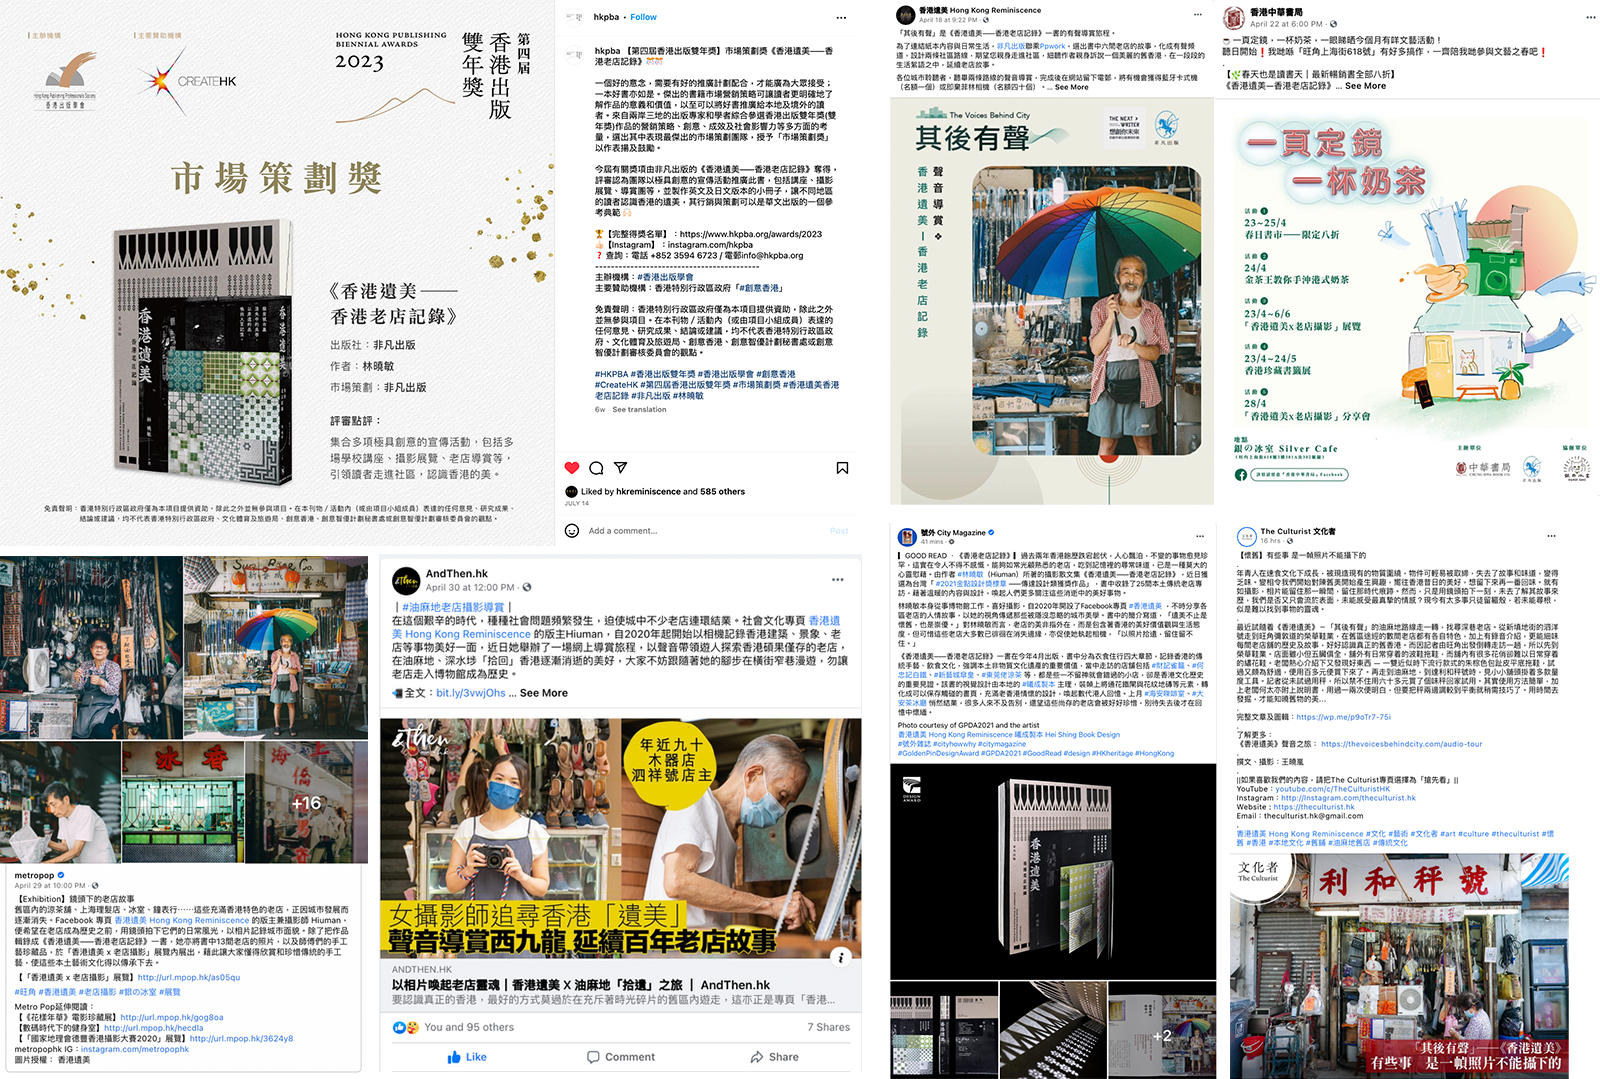Open Liked by hkreminiscence and 585 others
The height and width of the screenshot is (1079, 1600).
663,492
